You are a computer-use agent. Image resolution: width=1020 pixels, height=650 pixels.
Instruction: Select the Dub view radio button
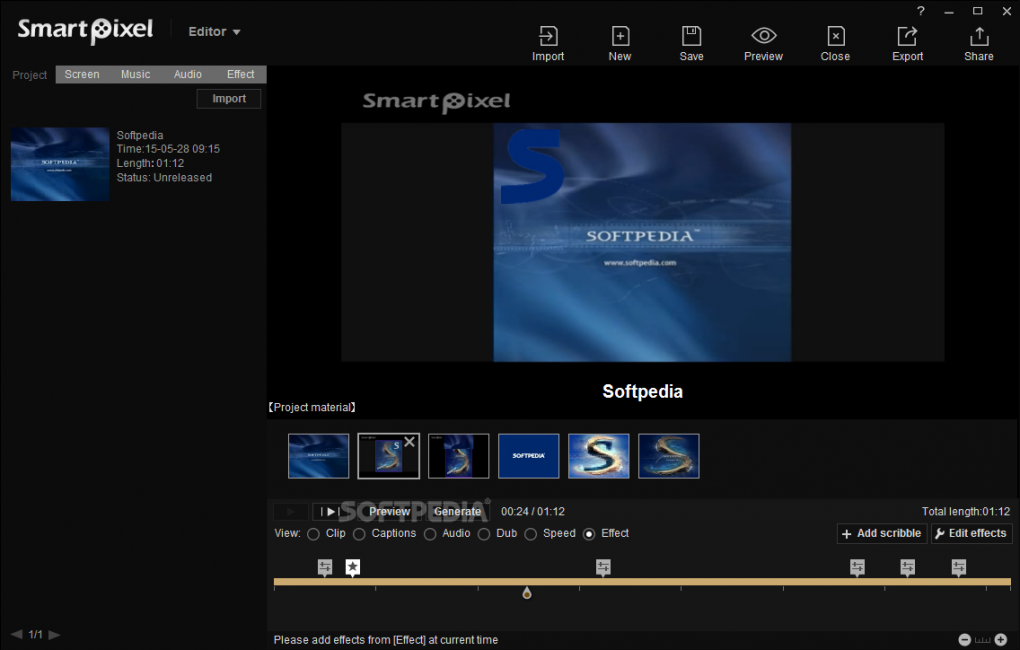(x=484, y=534)
